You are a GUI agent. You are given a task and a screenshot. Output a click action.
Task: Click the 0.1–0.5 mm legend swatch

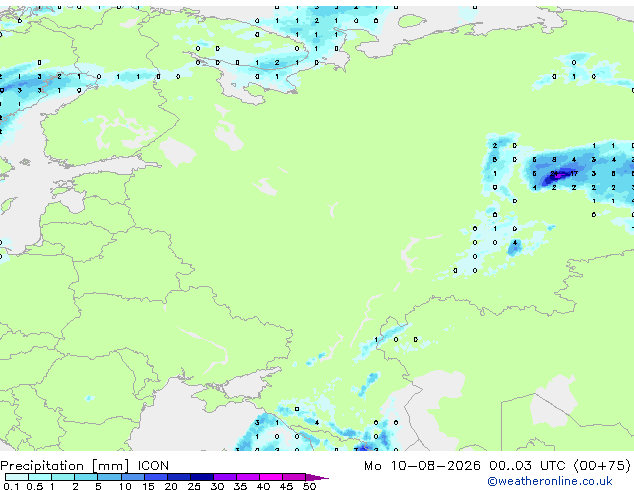[17, 477]
